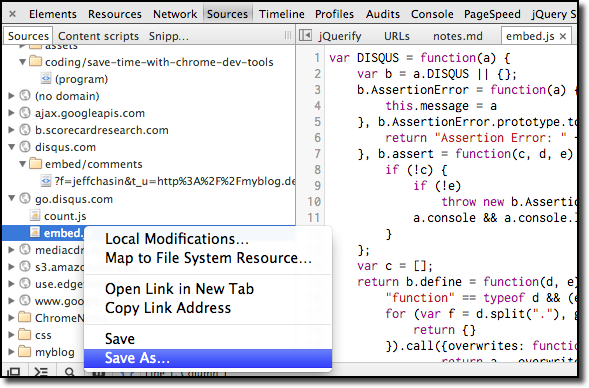Toggle the navigator sidebar hide icon

[x=305, y=36]
